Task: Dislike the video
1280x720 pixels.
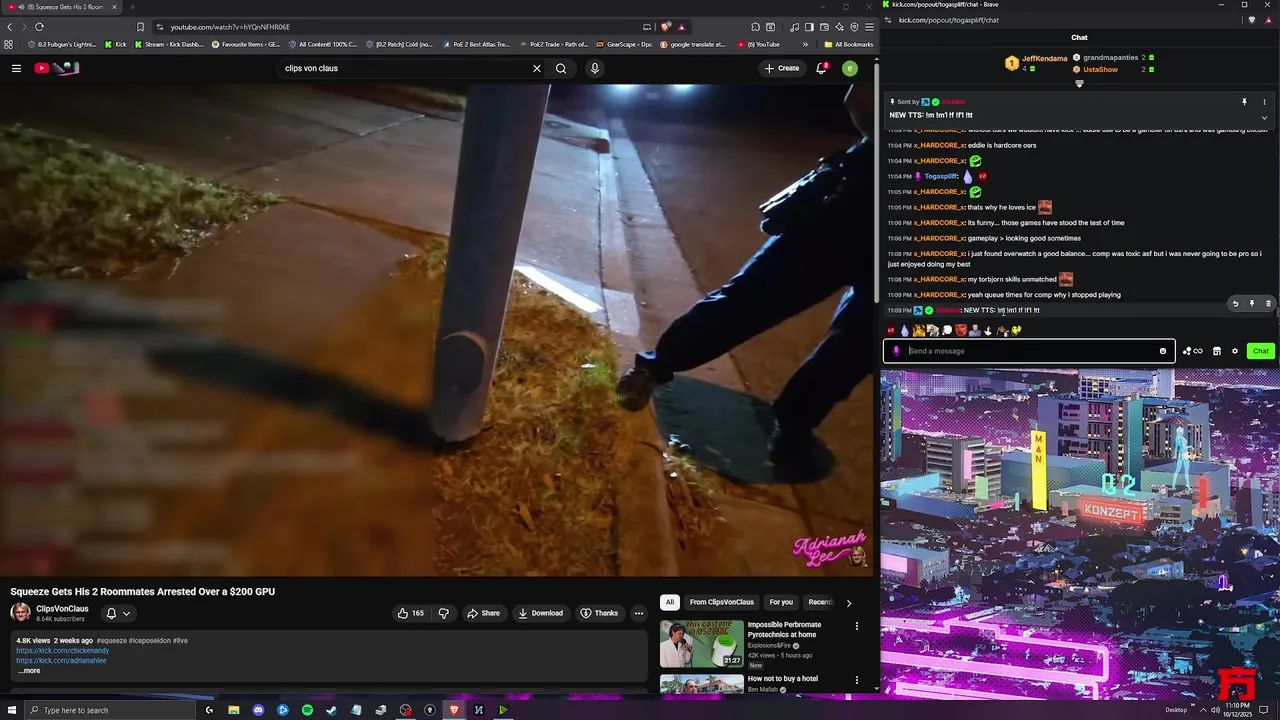Action: pos(443,613)
